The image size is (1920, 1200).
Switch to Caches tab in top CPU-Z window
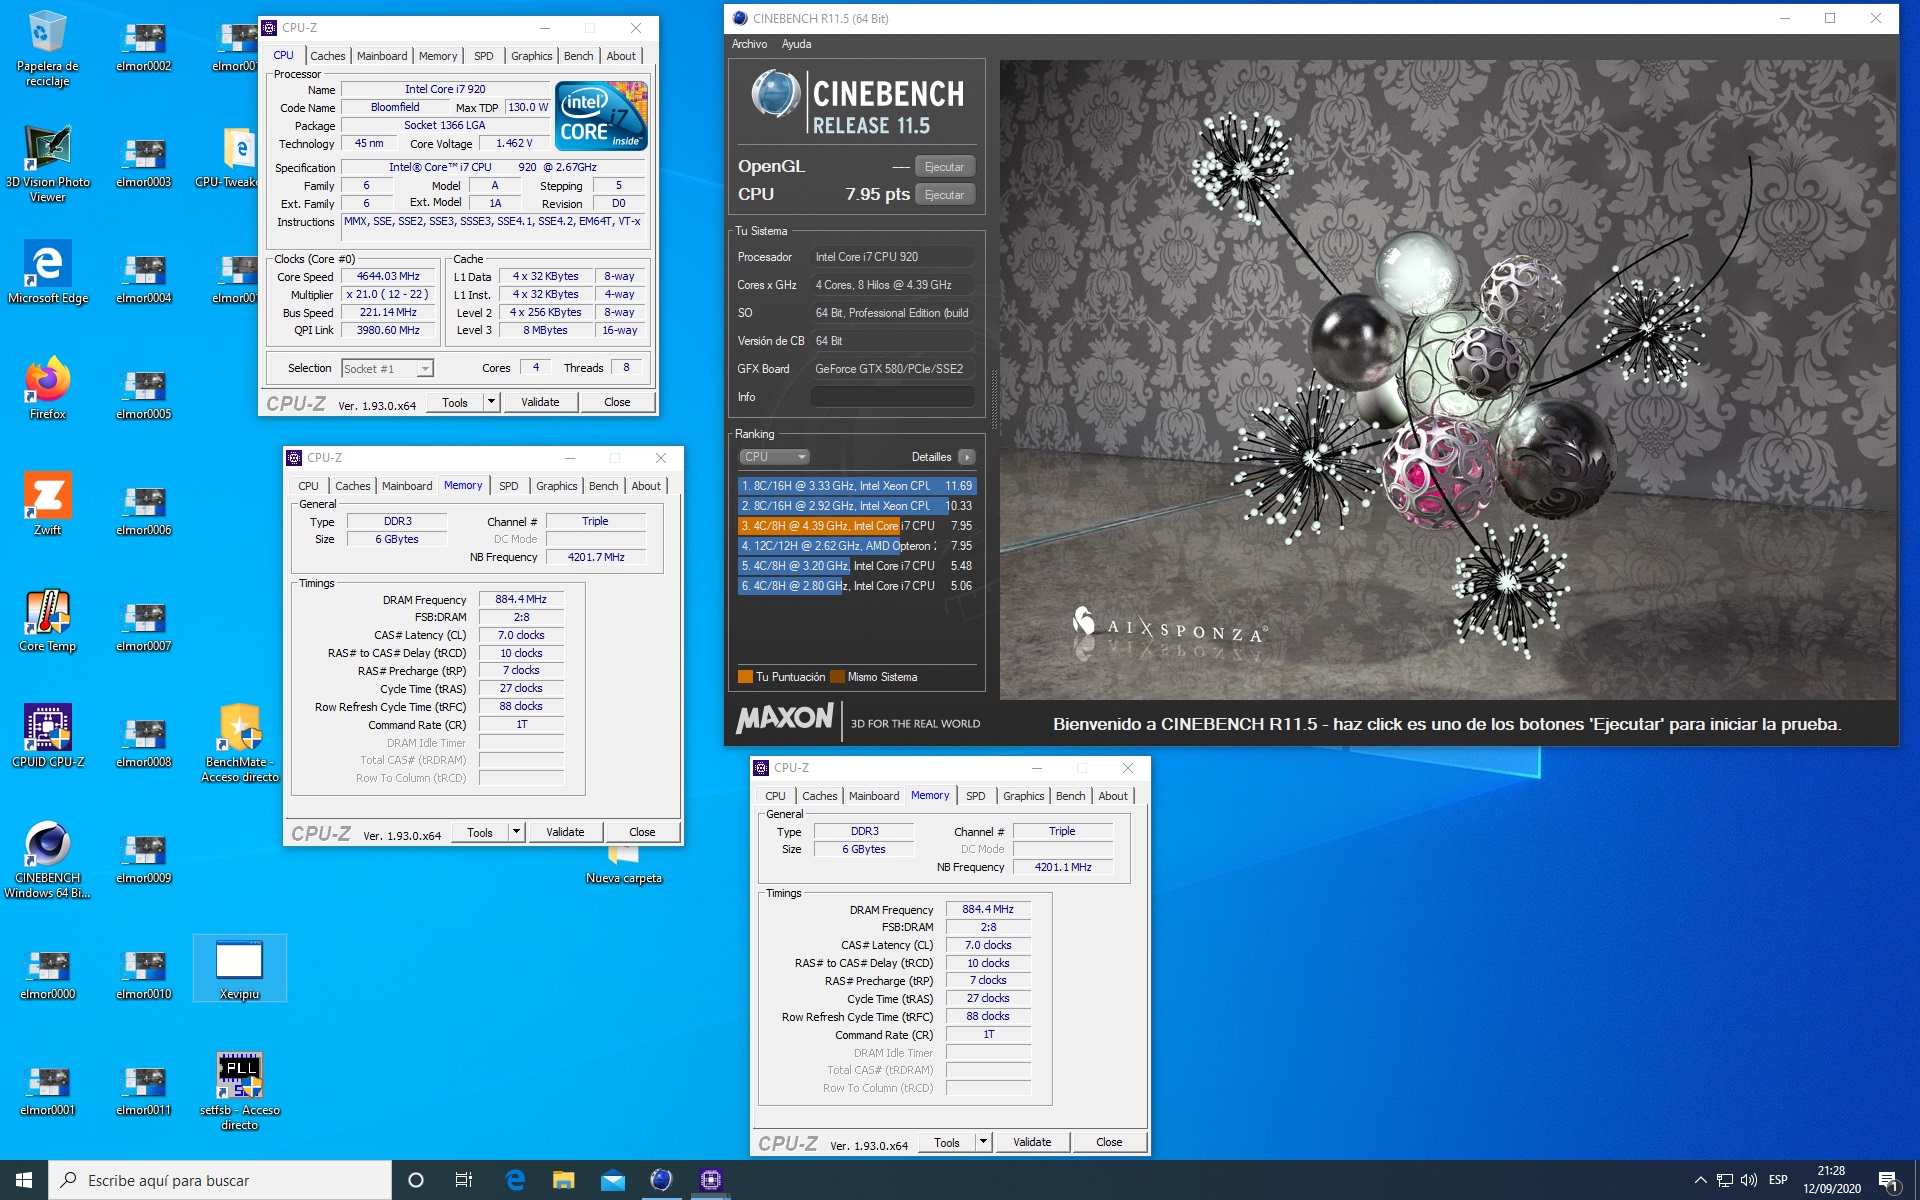[327, 56]
